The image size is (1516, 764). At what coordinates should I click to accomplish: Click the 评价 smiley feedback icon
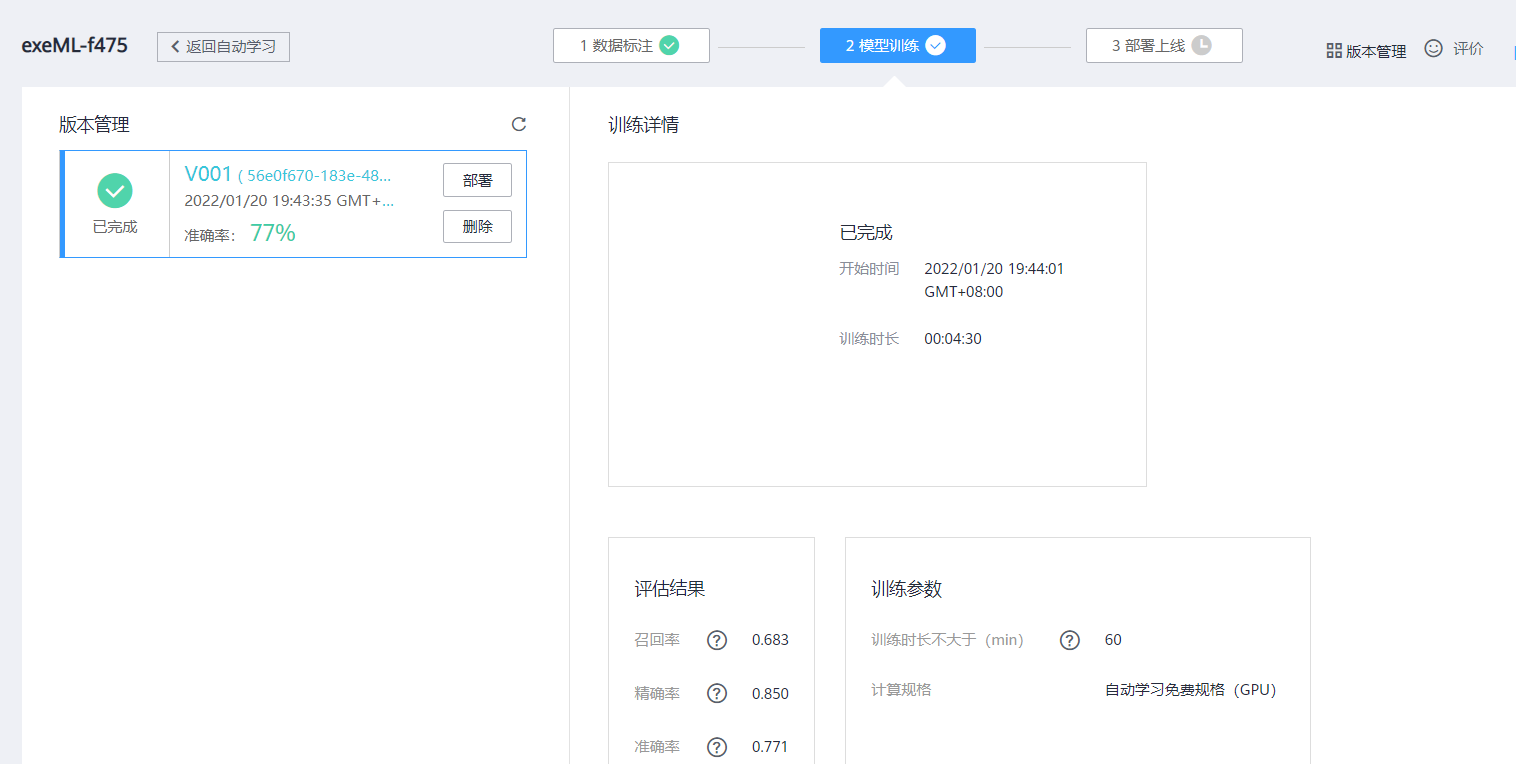[x=1433, y=47]
